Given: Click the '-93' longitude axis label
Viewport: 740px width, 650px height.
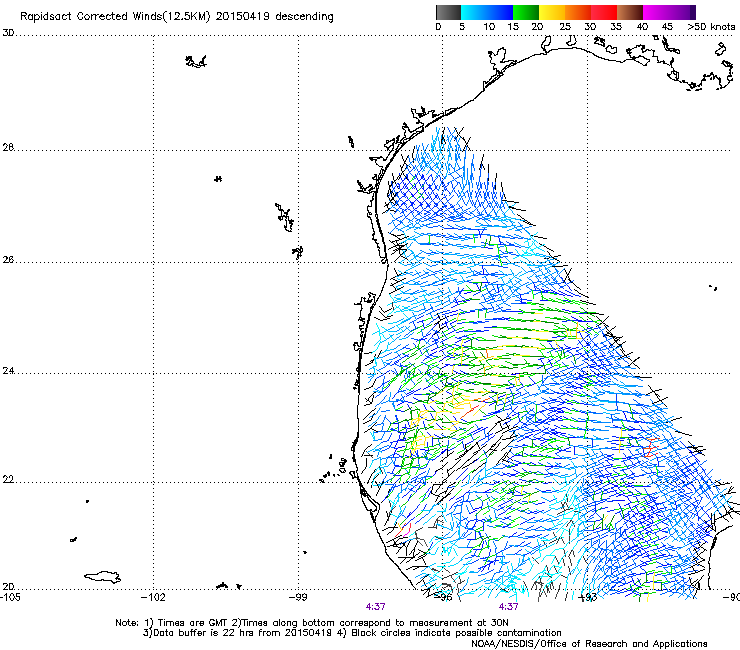Looking at the screenshot, I should [587, 597].
